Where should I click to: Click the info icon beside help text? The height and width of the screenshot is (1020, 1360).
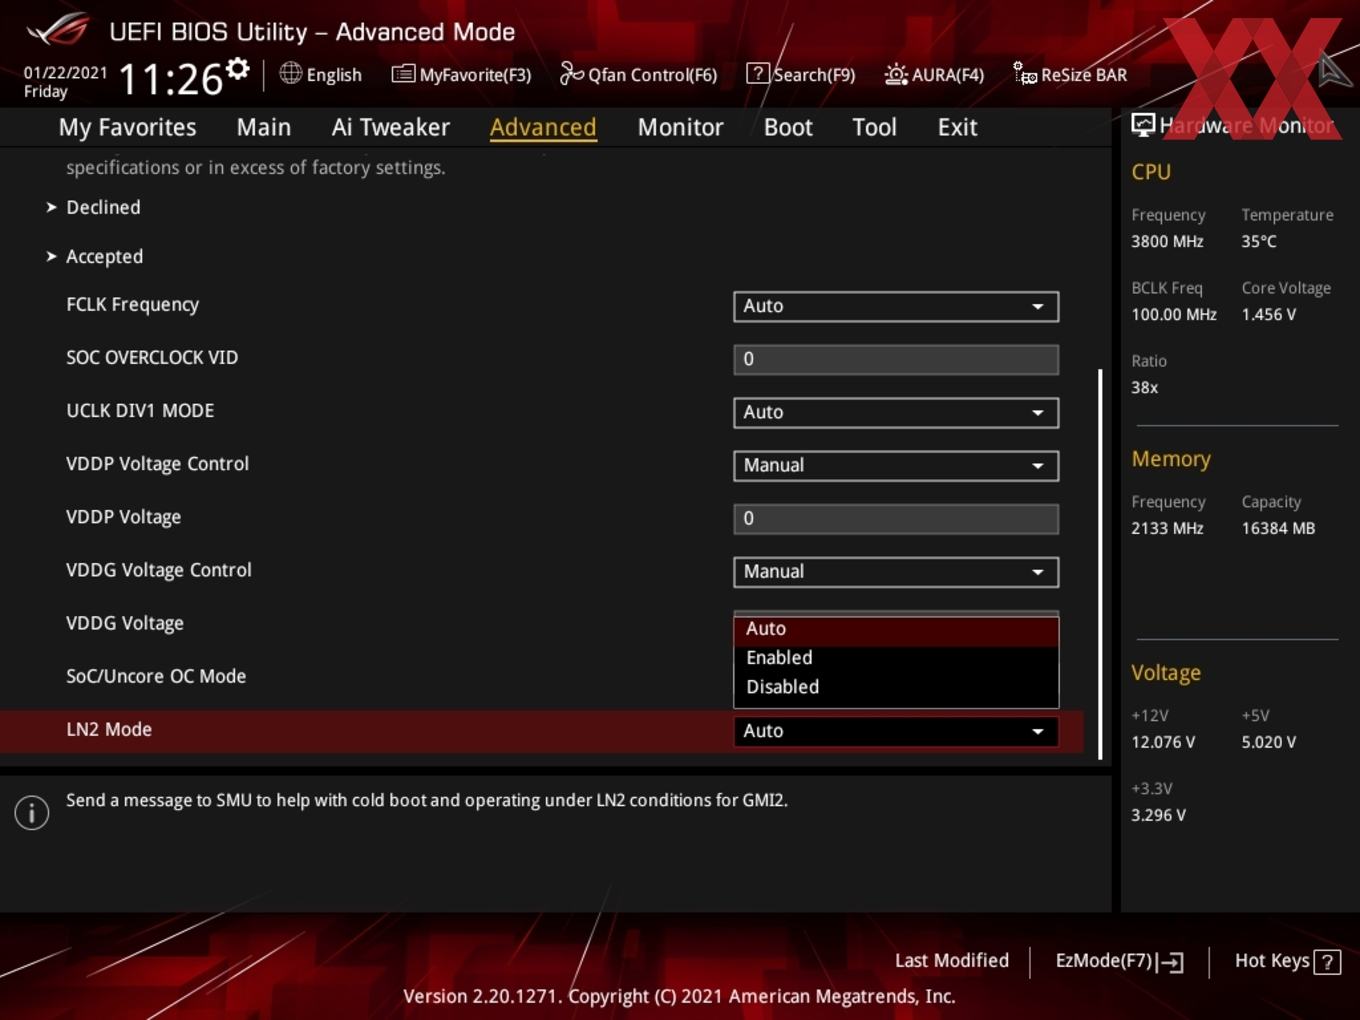(x=32, y=813)
